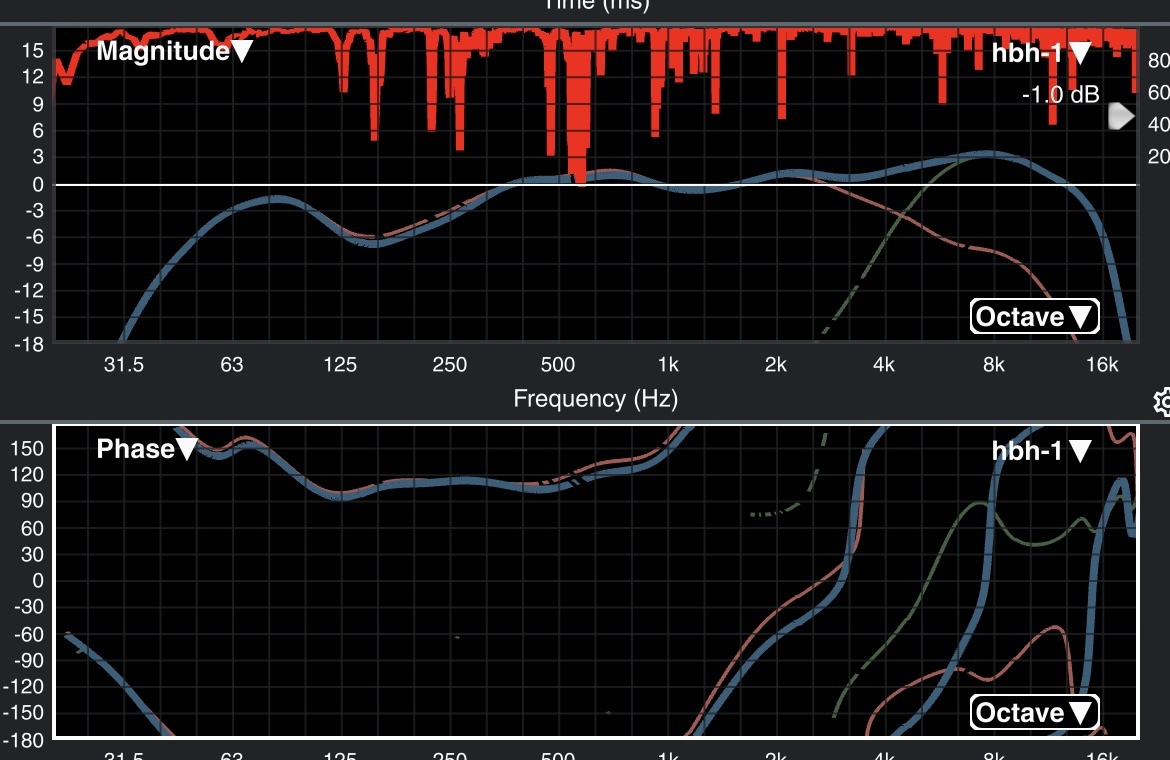The width and height of the screenshot is (1170, 760).
Task: Open settings with the gear icon
Action: (x=1163, y=402)
